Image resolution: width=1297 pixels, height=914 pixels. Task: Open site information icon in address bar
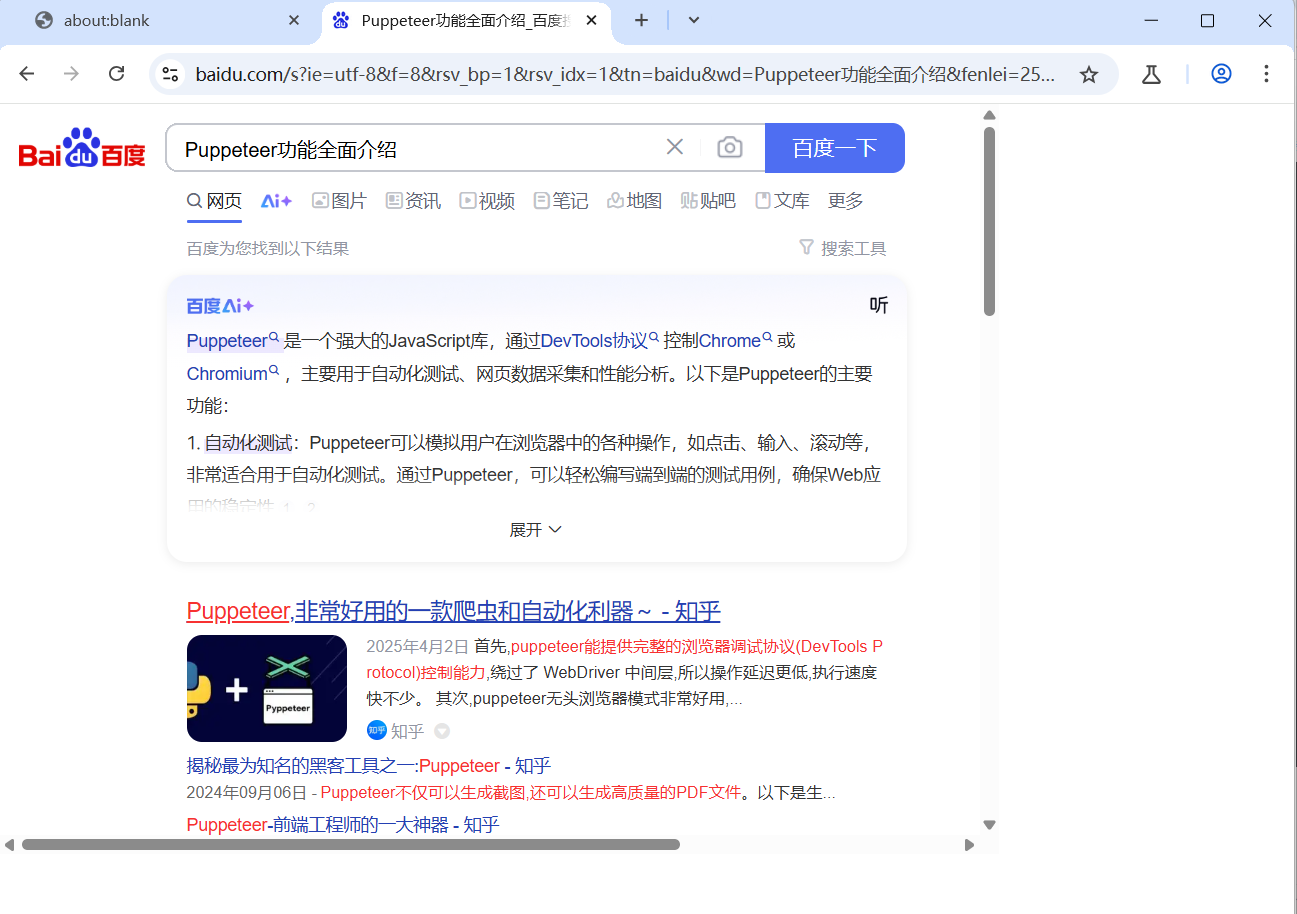(x=170, y=74)
